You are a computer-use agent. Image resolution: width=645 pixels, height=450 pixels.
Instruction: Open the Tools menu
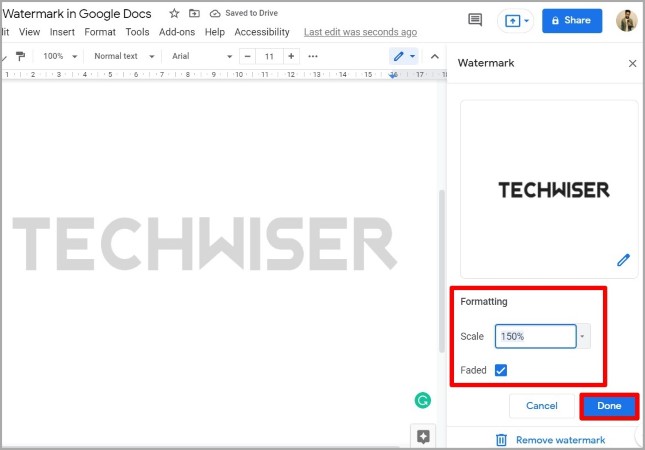tap(137, 32)
